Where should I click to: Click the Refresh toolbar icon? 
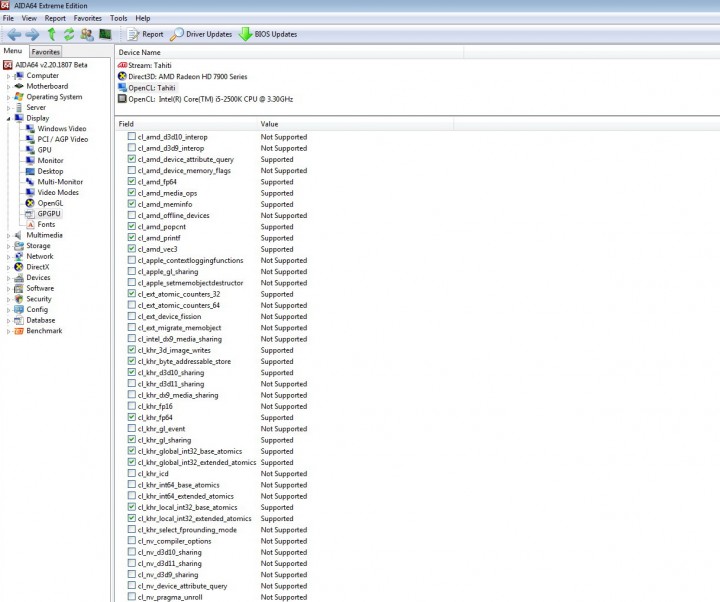(x=69, y=34)
